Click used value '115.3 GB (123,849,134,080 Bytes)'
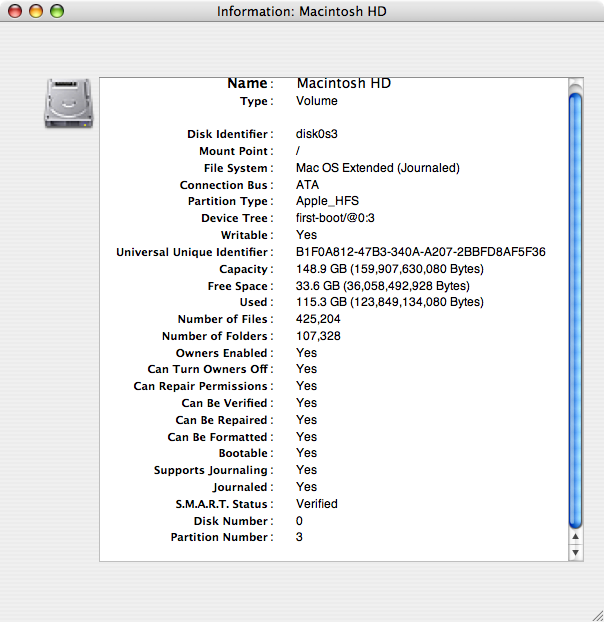604x622 pixels. [390, 302]
